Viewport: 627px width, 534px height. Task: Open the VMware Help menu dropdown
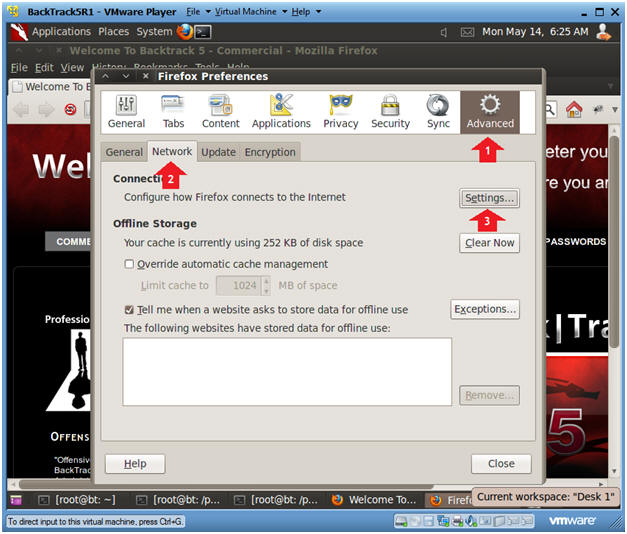pyautogui.click(x=306, y=12)
